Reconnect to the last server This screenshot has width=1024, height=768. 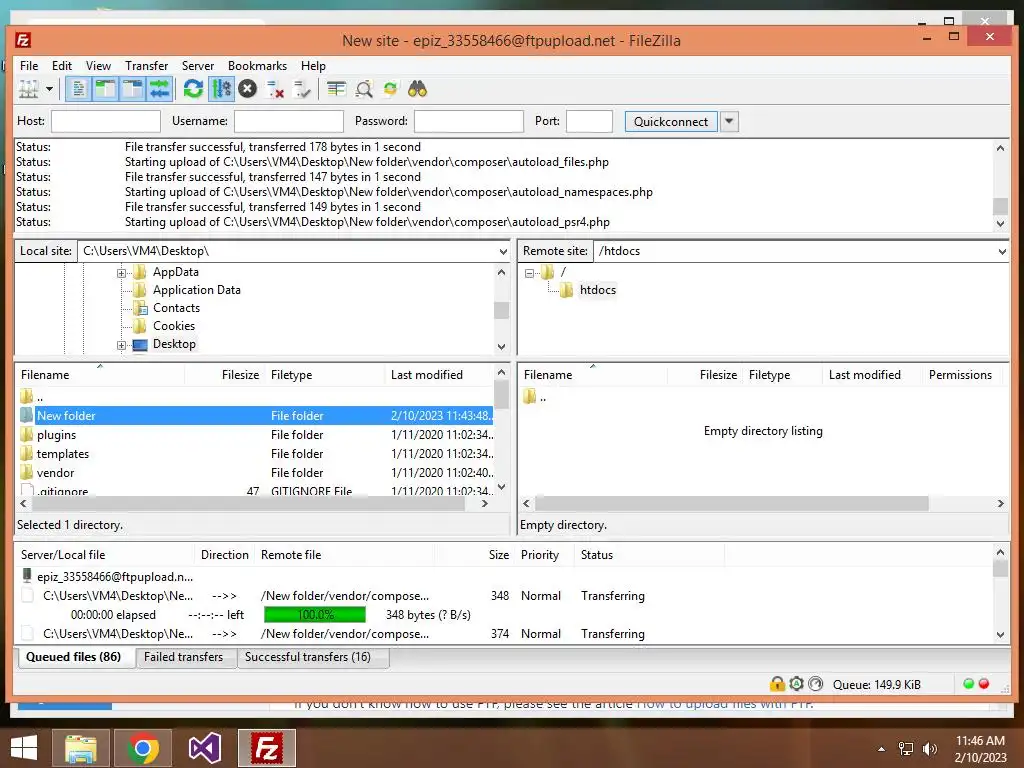[x=302, y=89]
